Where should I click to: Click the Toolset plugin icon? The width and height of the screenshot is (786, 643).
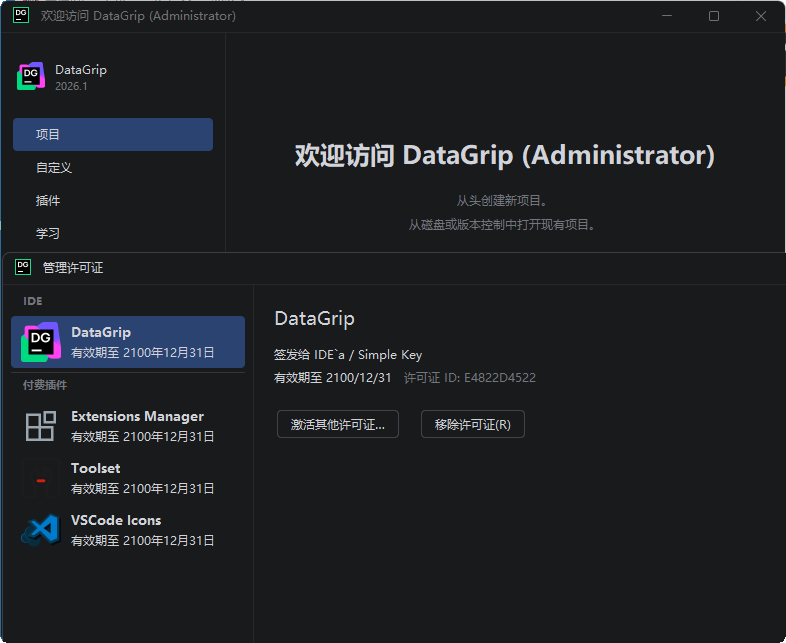pyautogui.click(x=41, y=479)
